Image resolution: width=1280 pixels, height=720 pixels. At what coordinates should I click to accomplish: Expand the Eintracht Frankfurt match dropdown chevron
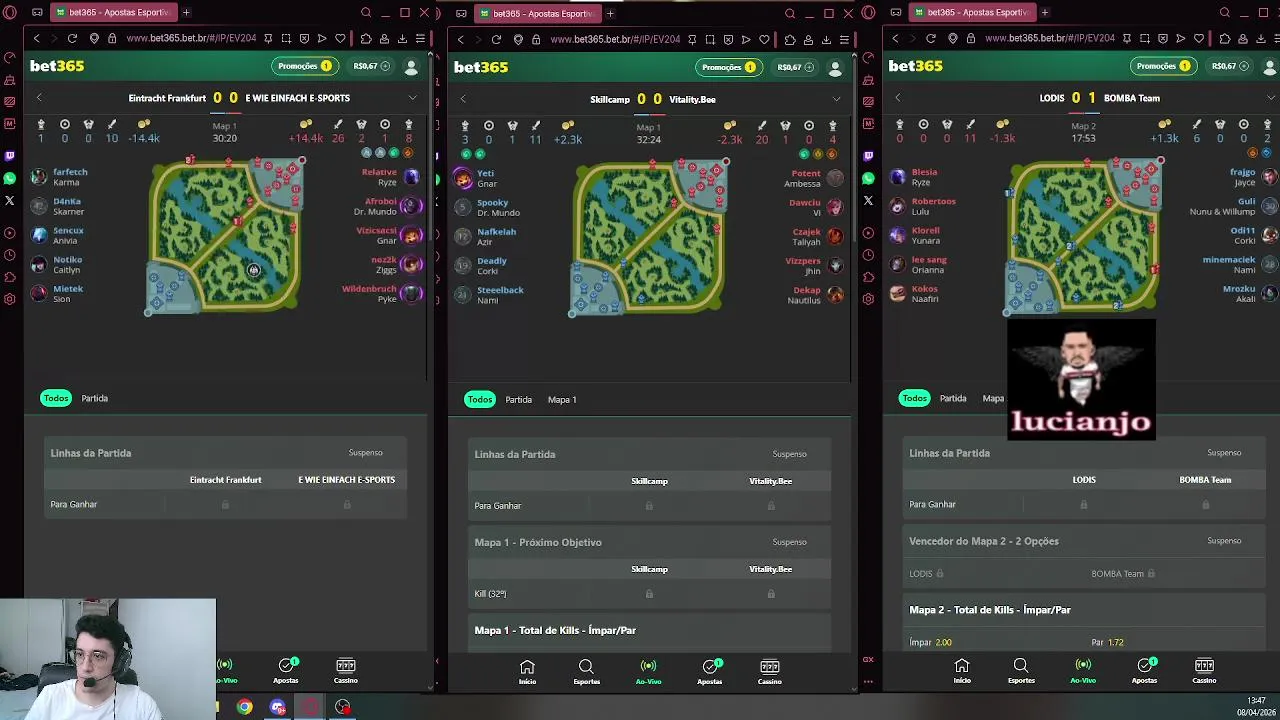click(x=412, y=98)
